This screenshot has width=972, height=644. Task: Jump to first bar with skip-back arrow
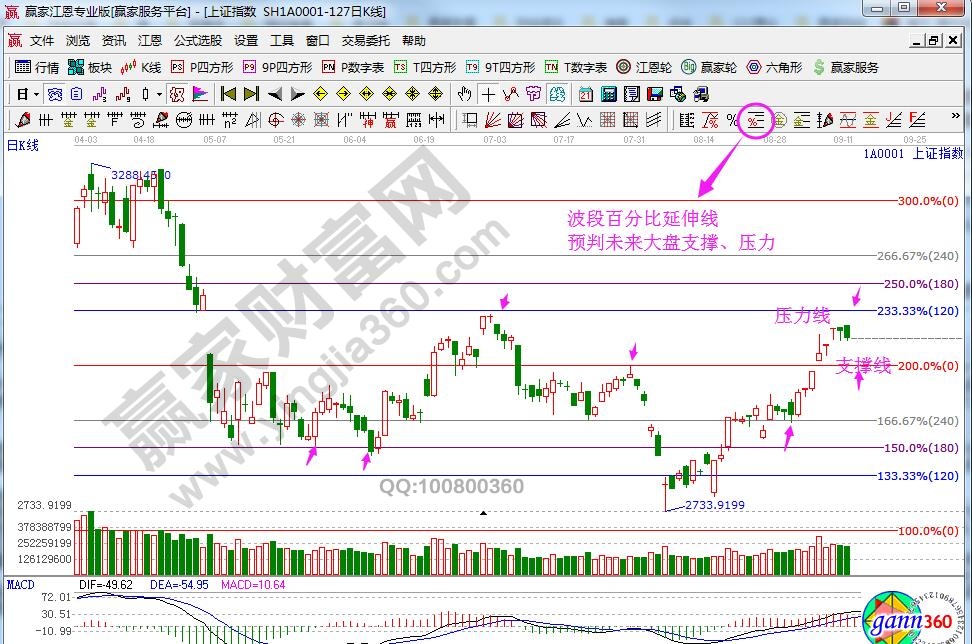(228, 94)
